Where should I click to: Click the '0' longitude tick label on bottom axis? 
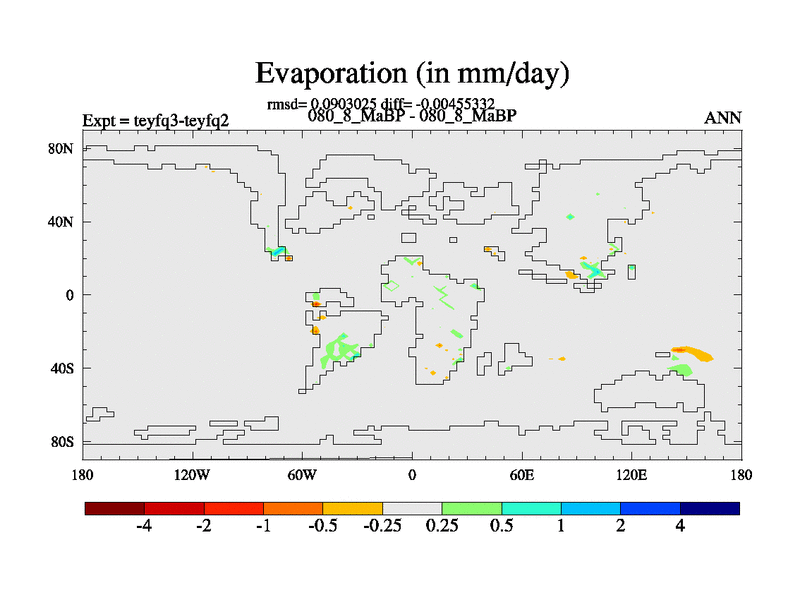point(412,474)
